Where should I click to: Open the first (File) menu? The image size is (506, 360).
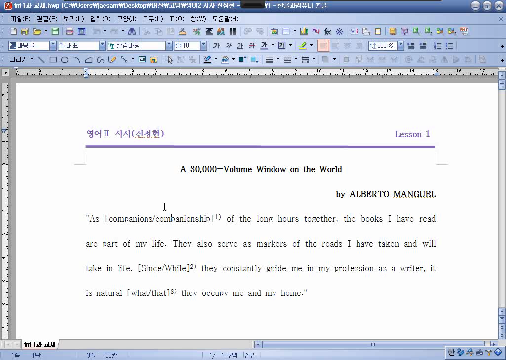coord(21,19)
